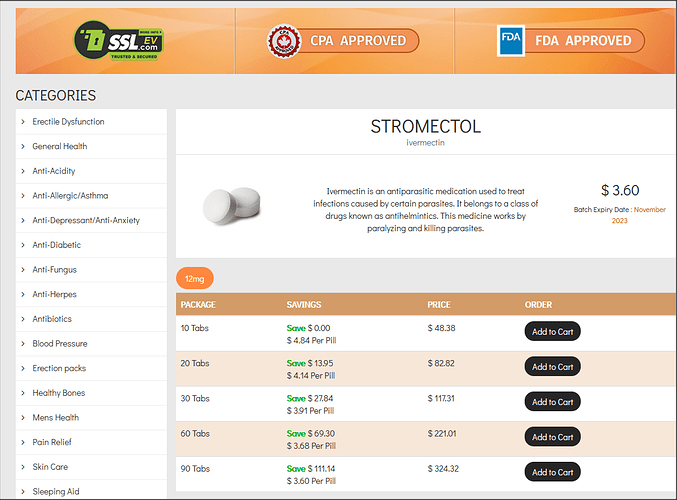Click the $ 117.31 price cell
Image resolution: width=677 pixels, height=500 pixels.
pos(441,398)
